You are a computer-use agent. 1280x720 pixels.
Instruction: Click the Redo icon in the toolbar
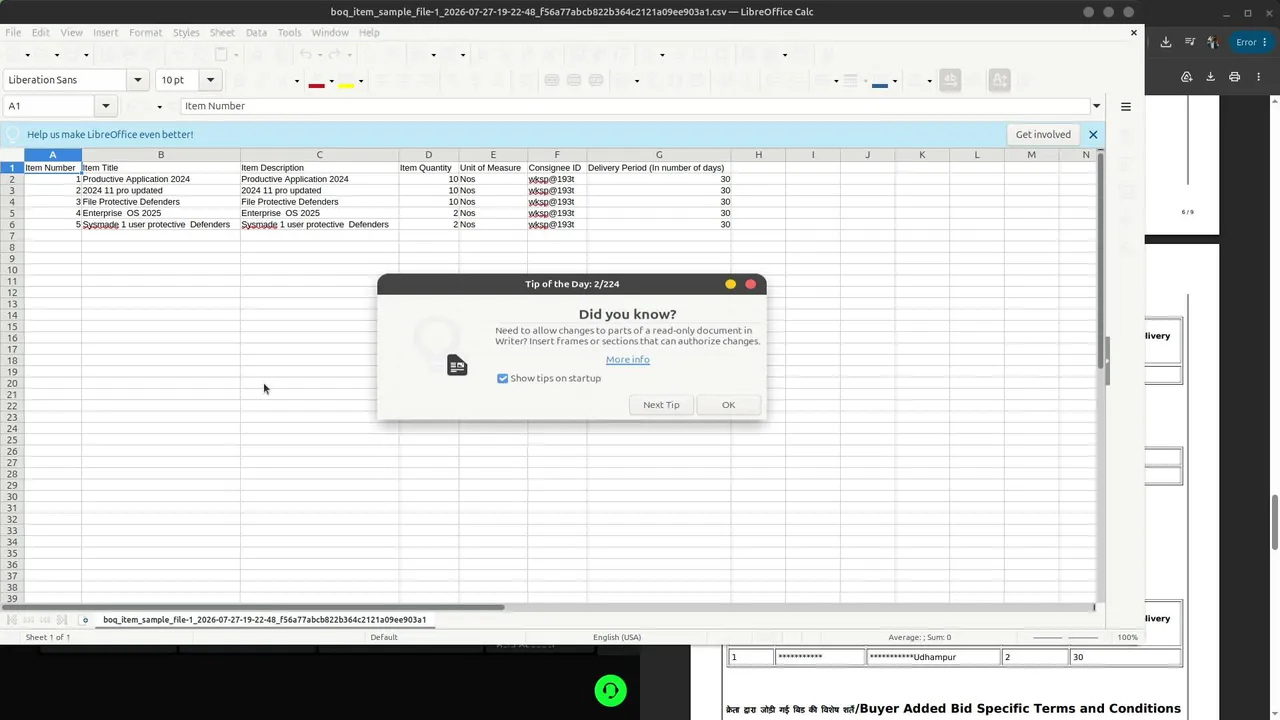click(336, 55)
